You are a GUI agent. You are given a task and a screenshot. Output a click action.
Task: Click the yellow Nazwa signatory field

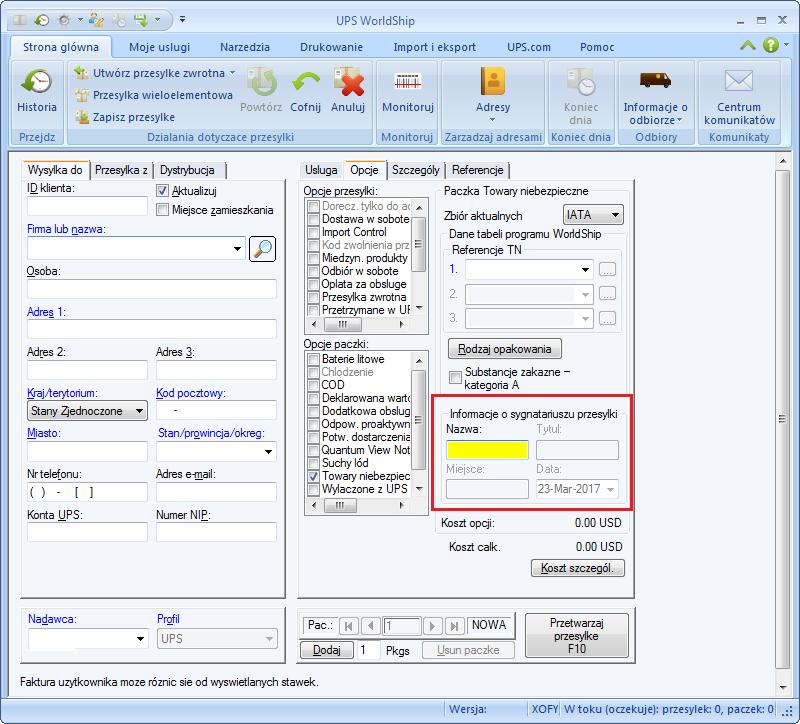click(x=487, y=450)
